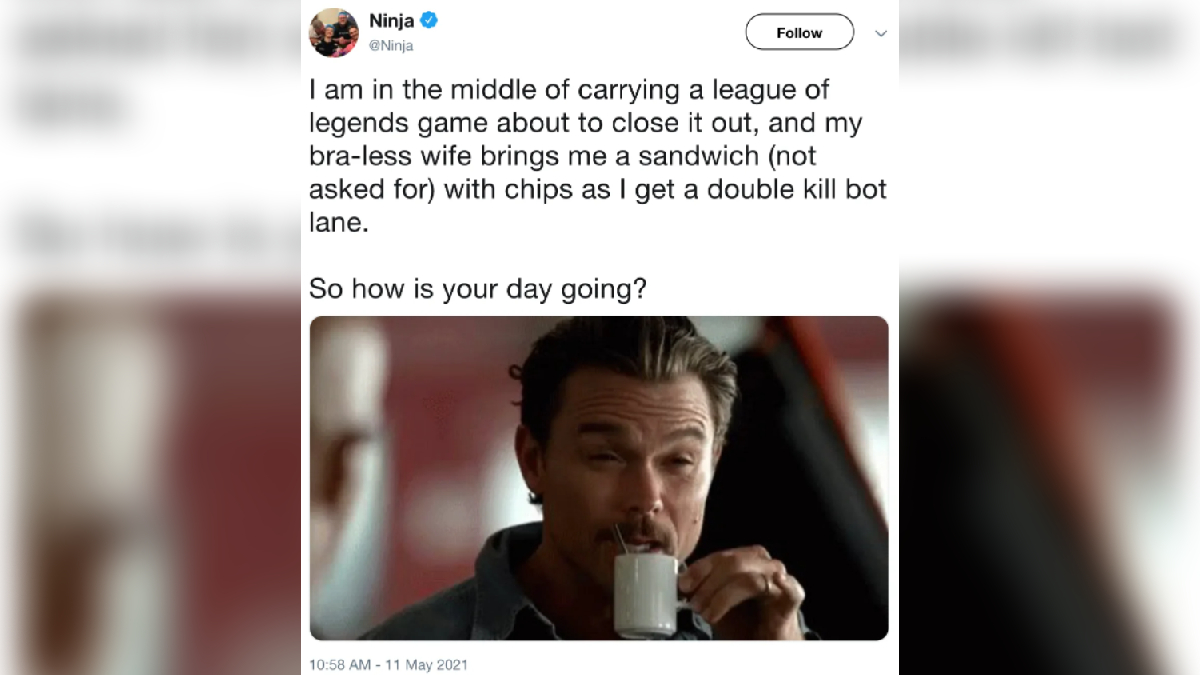Click the 10:58 AM timestamp link
The width and height of the screenshot is (1200, 675).
340,662
